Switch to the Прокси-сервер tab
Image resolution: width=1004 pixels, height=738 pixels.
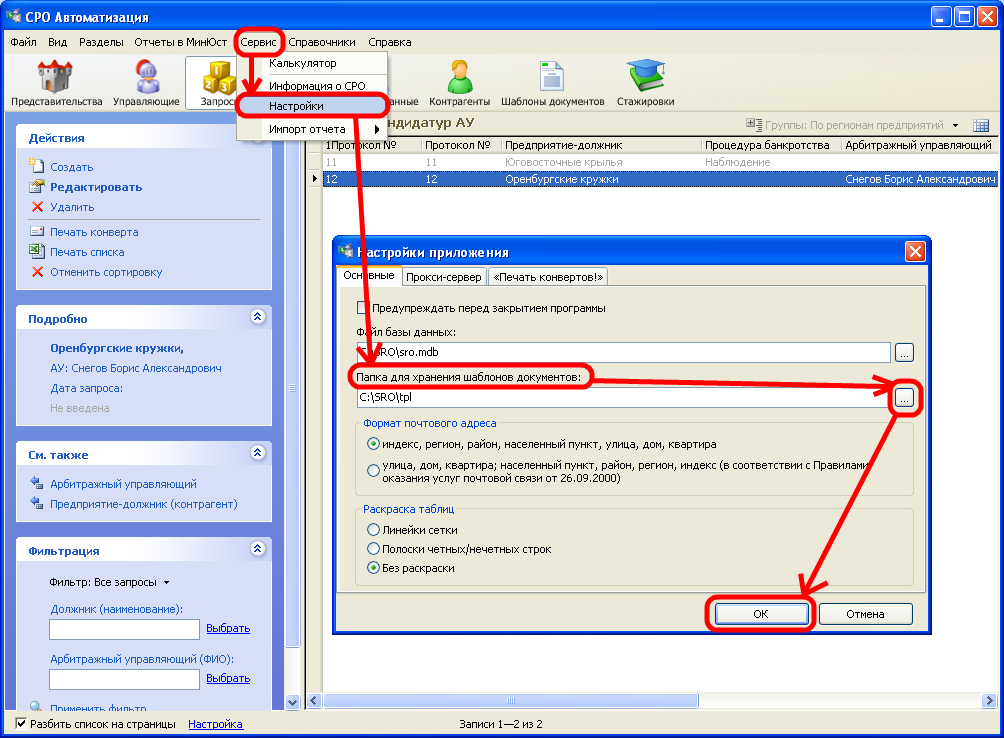[445, 277]
